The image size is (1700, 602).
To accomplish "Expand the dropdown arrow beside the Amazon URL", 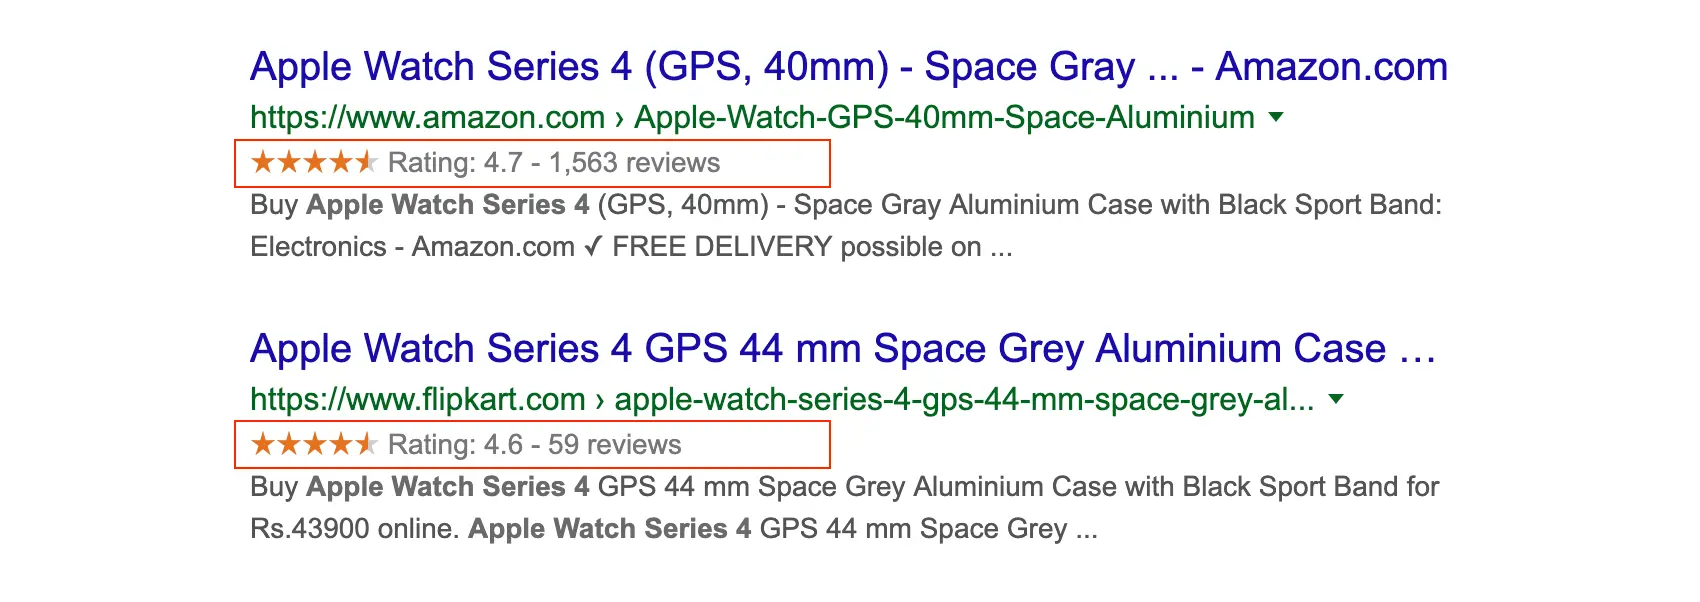I will point(1276,117).
